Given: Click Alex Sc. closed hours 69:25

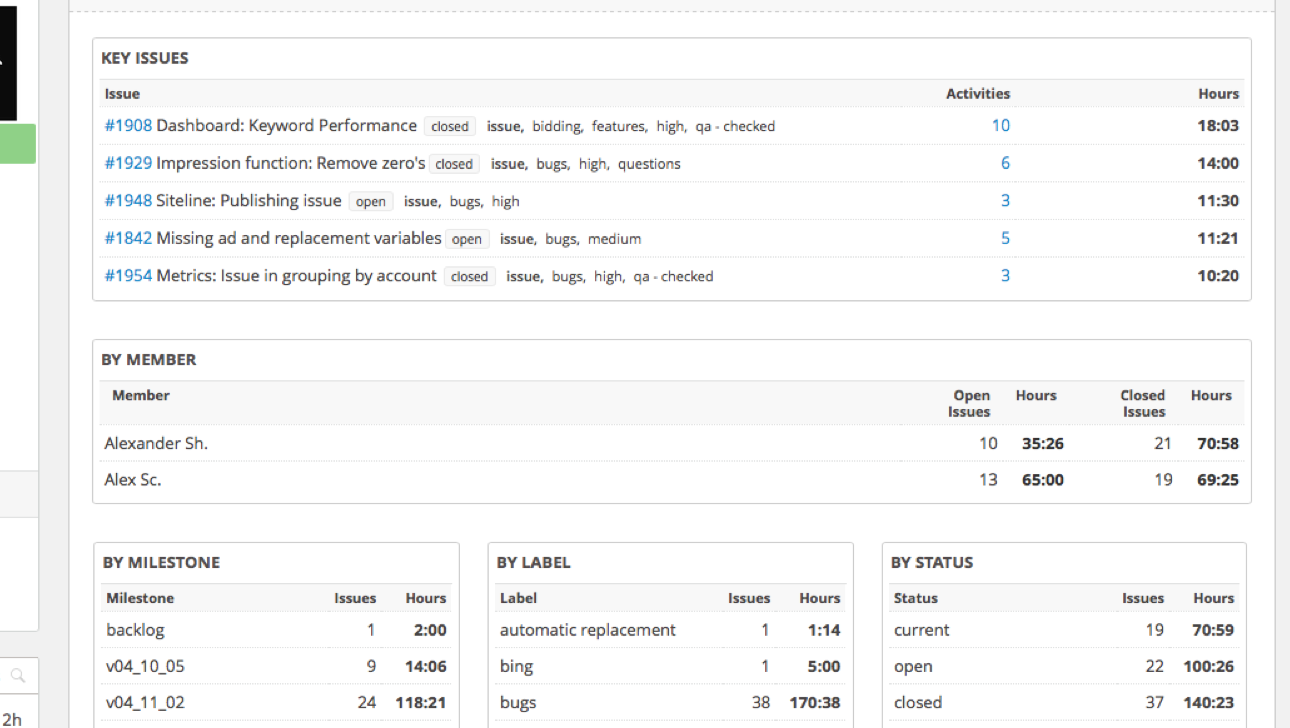Looking at the screenshot, I should pyautogui.click(x=1218, y=480).
